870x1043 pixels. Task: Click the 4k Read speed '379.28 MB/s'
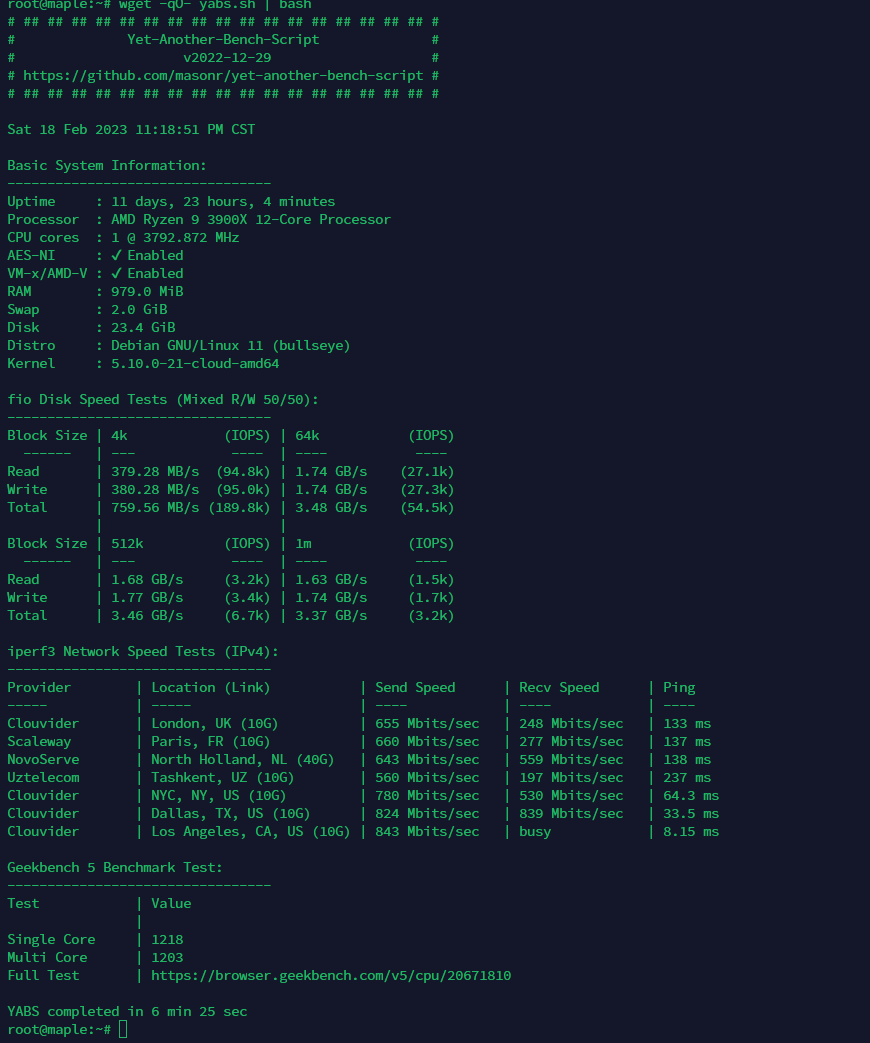(x=155, y=472)
